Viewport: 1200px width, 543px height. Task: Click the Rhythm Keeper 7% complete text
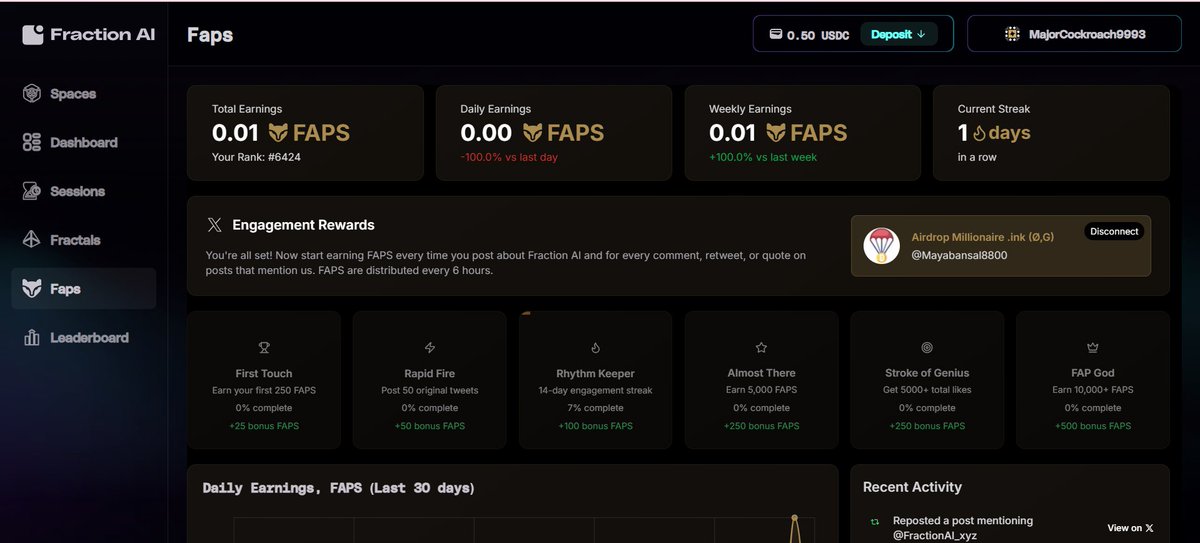click(596, 408)
